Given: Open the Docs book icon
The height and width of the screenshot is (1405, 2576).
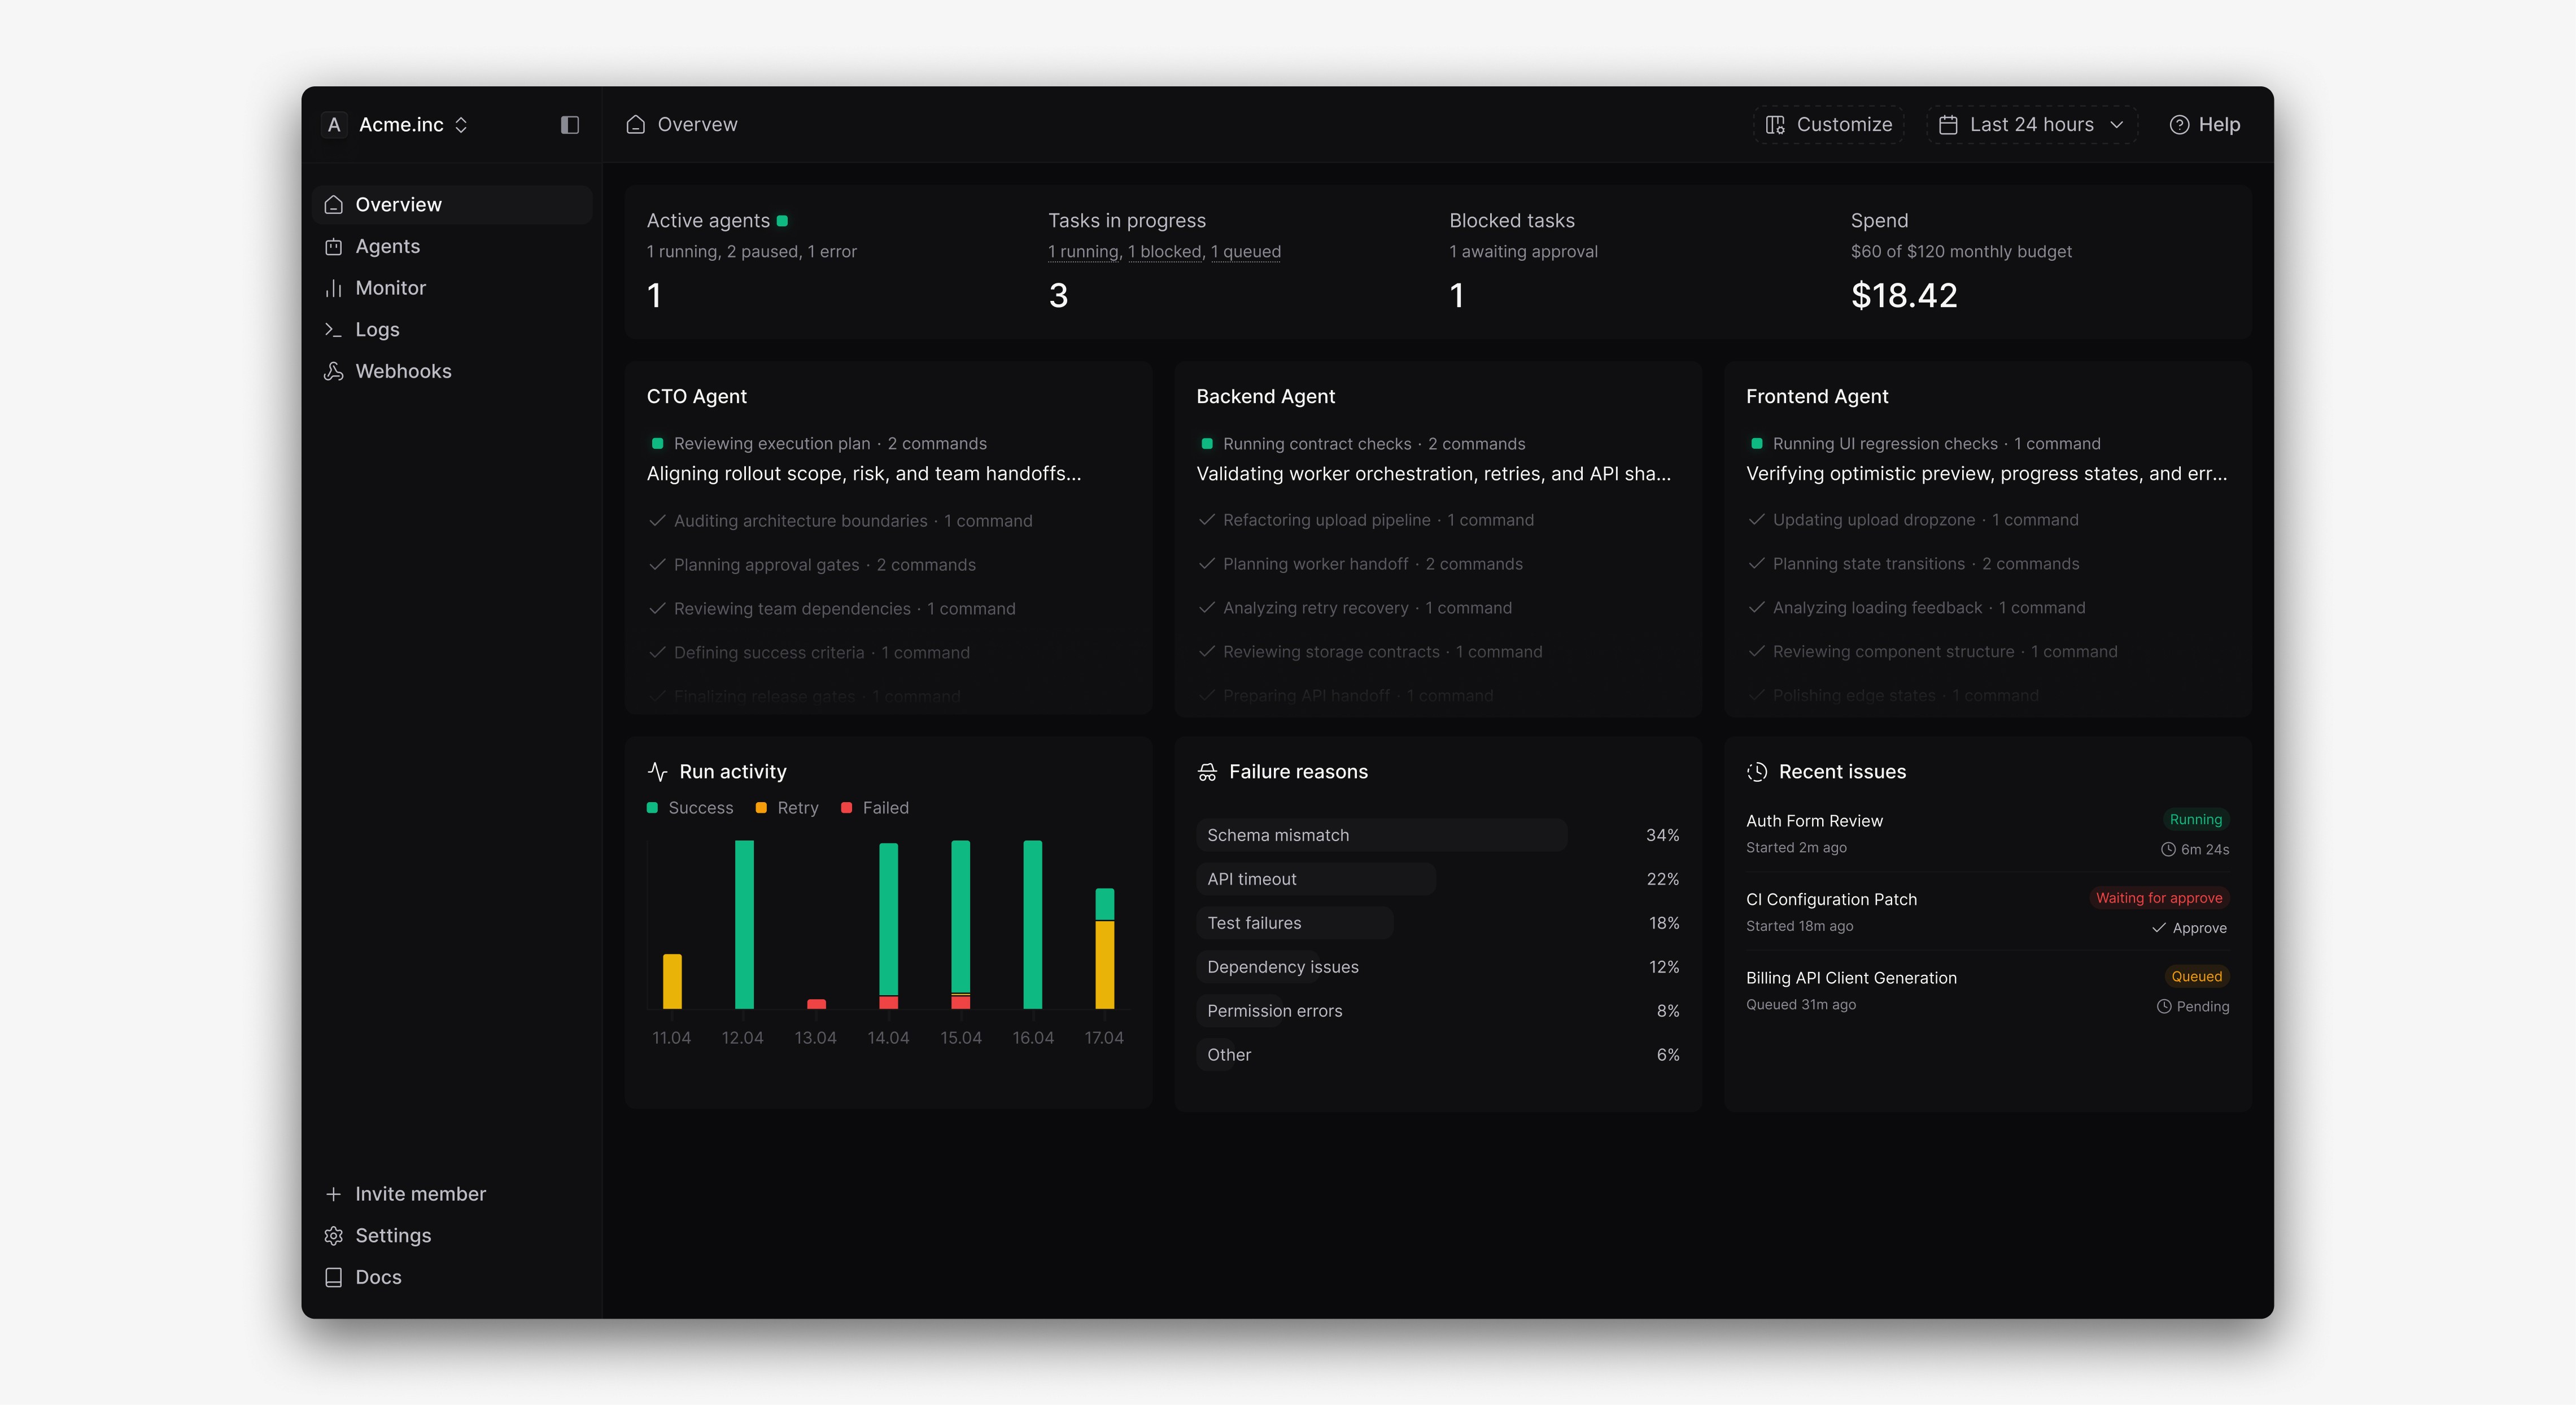Looking at the screenshot, I should point(334,1277).
